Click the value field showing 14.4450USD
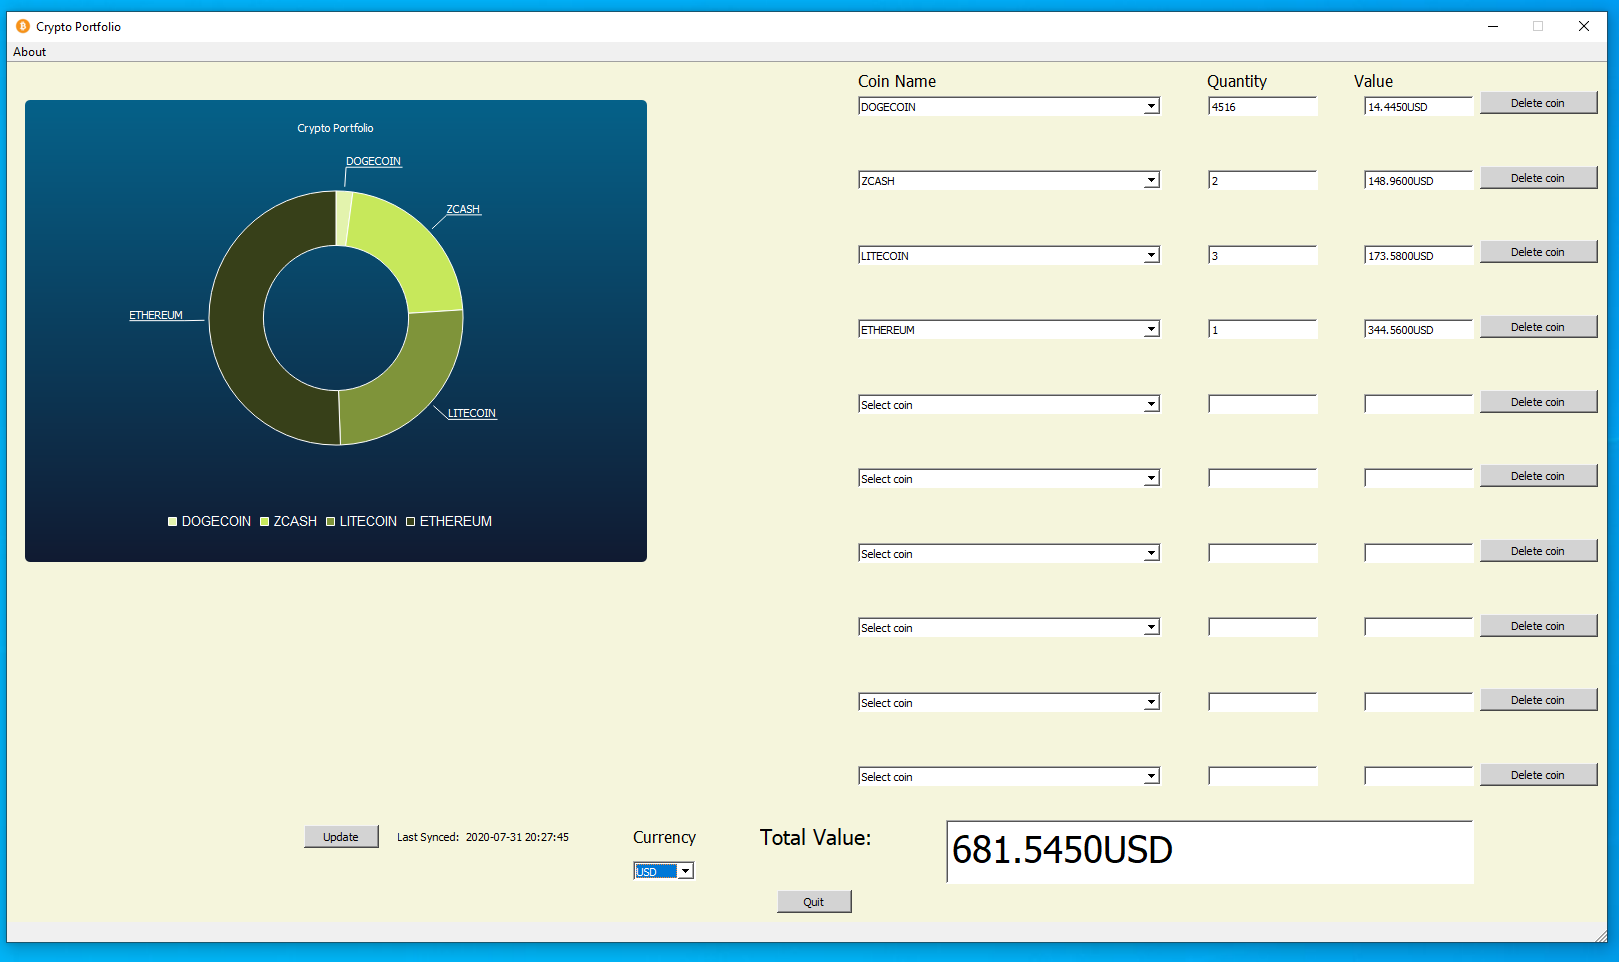The height and width of the screenshot is (962, 1619). [x=1419, y=106]
